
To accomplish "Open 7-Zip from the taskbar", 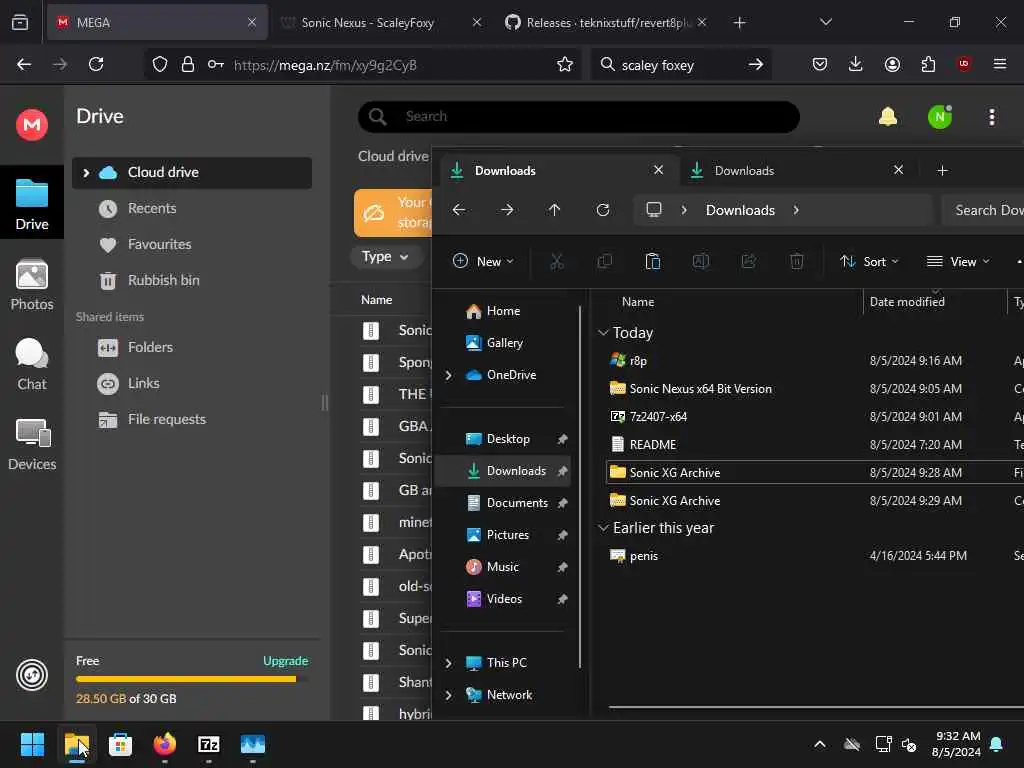I will click(209, 744).
